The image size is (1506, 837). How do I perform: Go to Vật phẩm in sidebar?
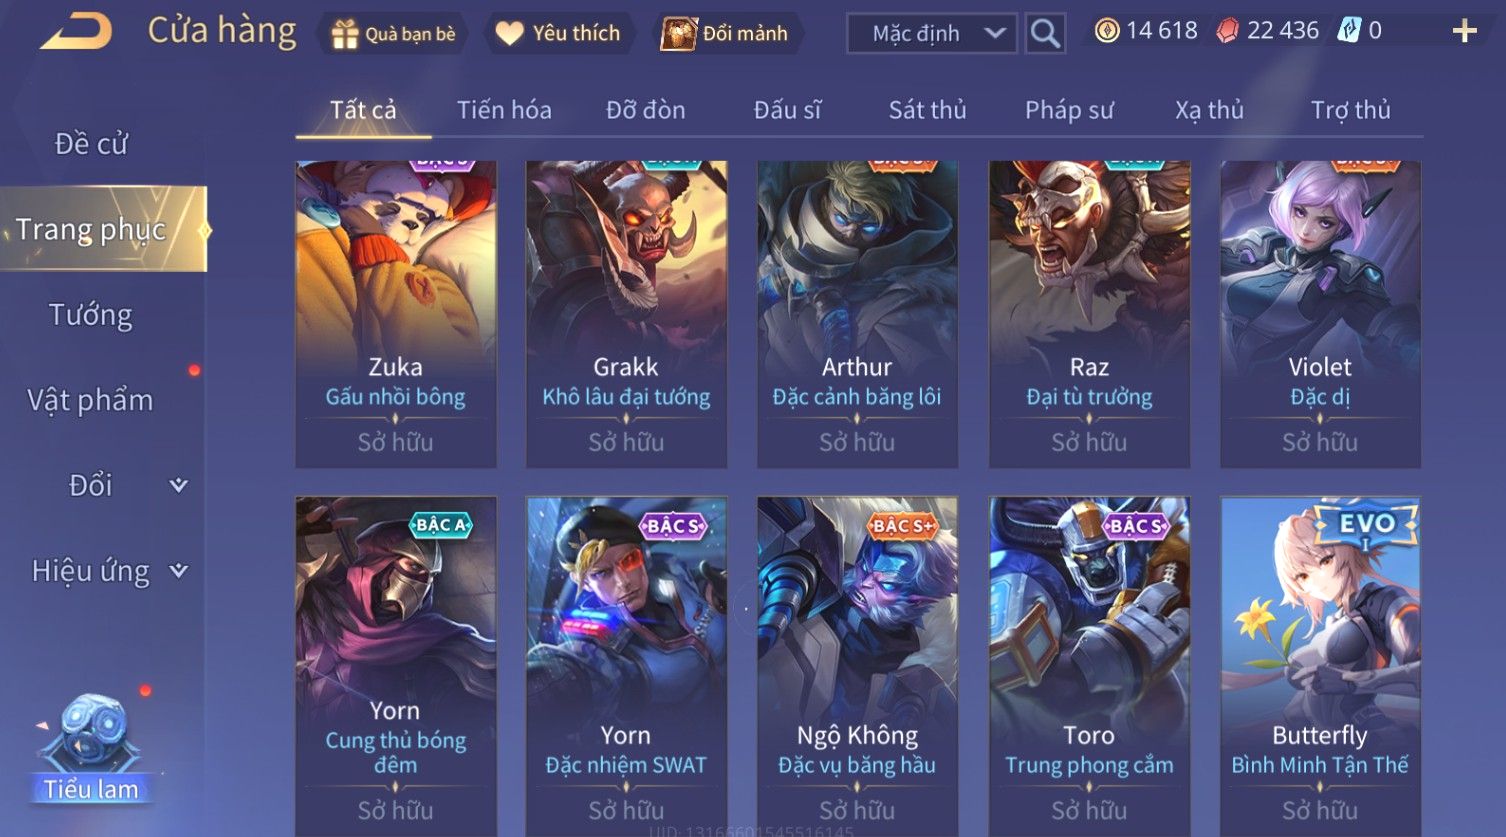pos(91,400)
